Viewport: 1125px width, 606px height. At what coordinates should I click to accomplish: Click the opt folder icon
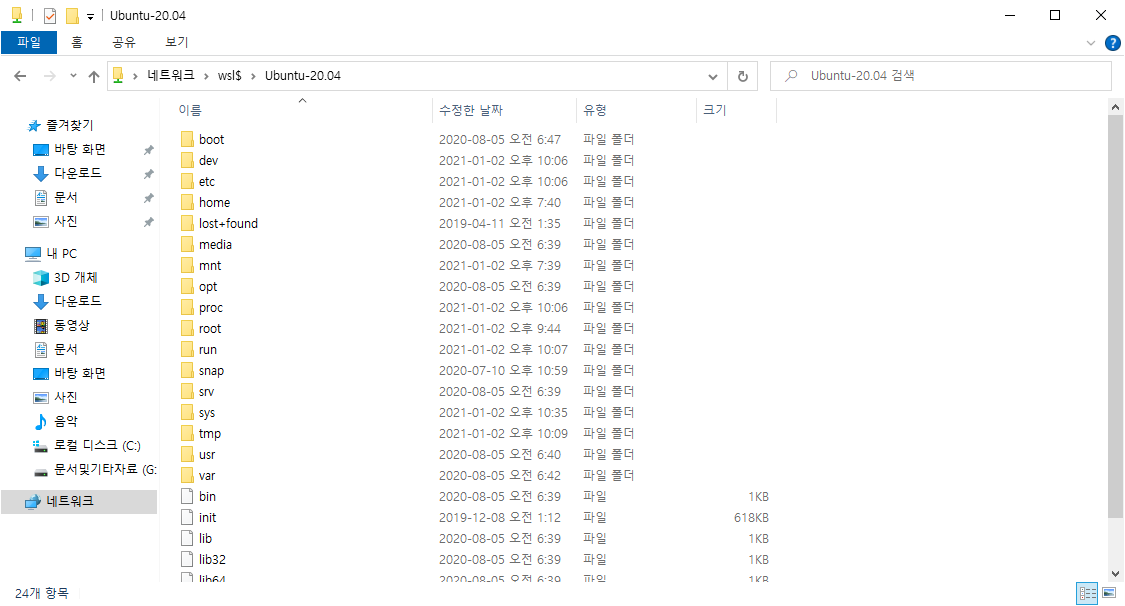tap(187, 286)
